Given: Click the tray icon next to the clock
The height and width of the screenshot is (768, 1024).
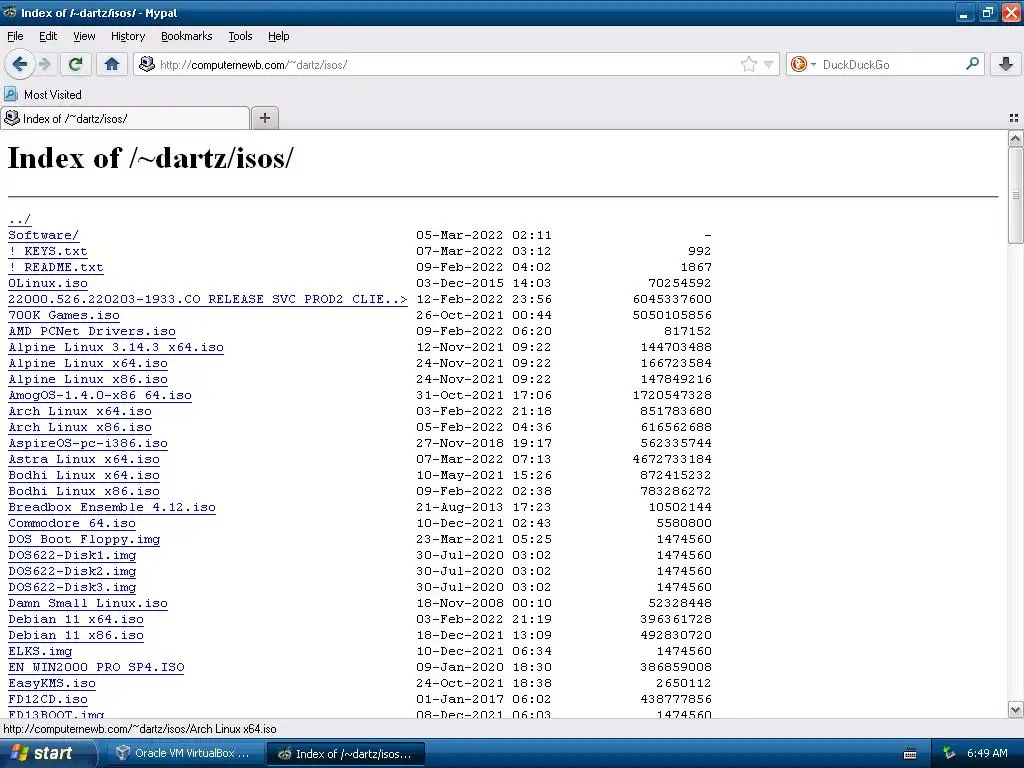Looking at the screenshot, I should pos(950,753).
